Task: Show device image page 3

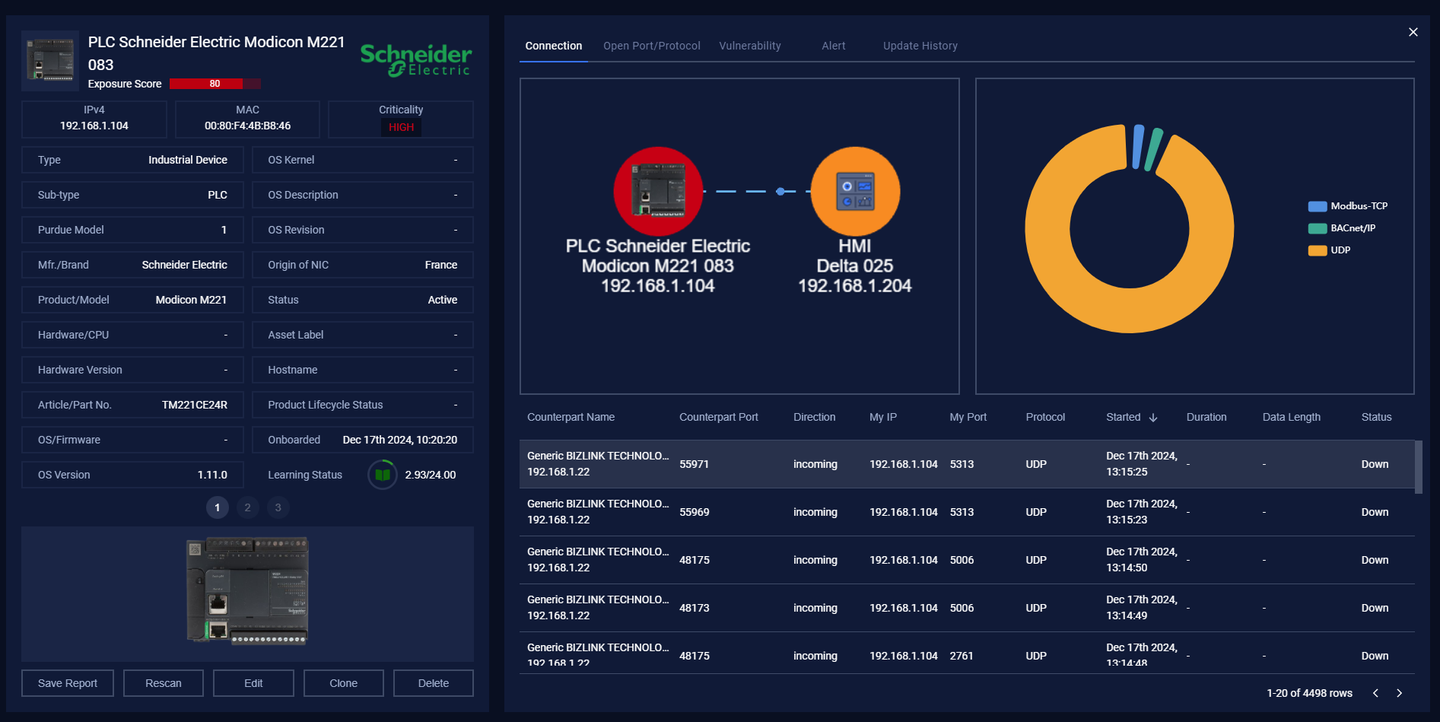Action: (x=278, y=508)
